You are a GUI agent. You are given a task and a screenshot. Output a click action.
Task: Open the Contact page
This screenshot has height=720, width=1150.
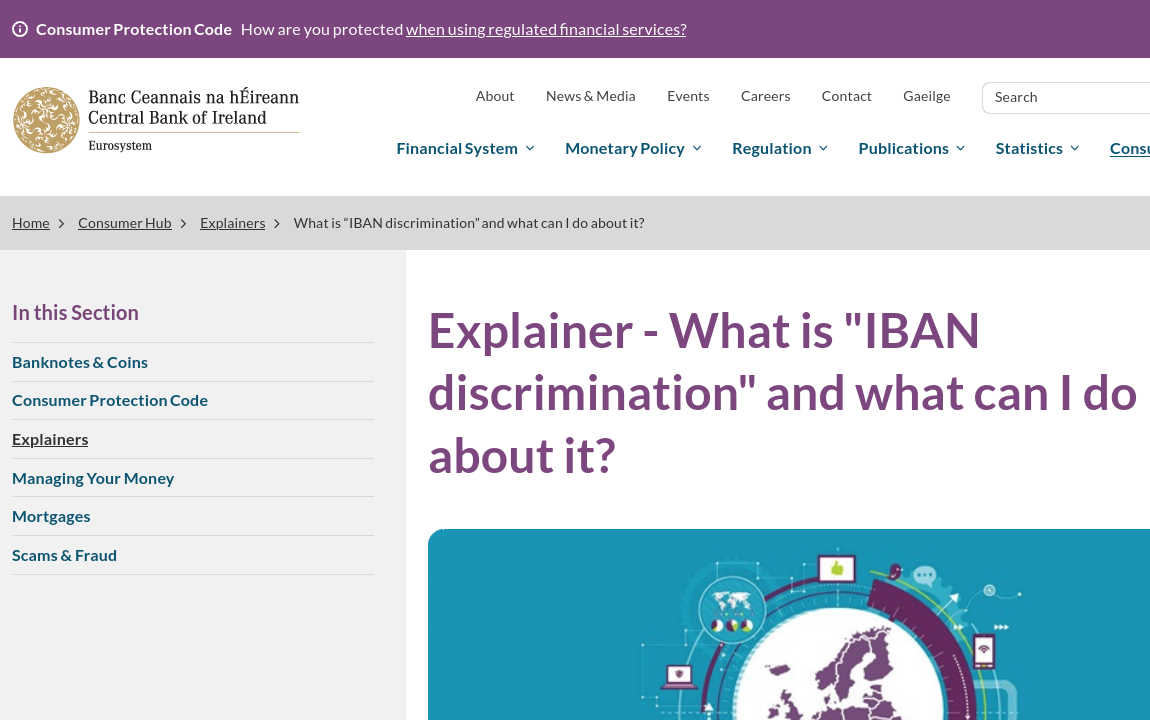click(x=846, y=96)
